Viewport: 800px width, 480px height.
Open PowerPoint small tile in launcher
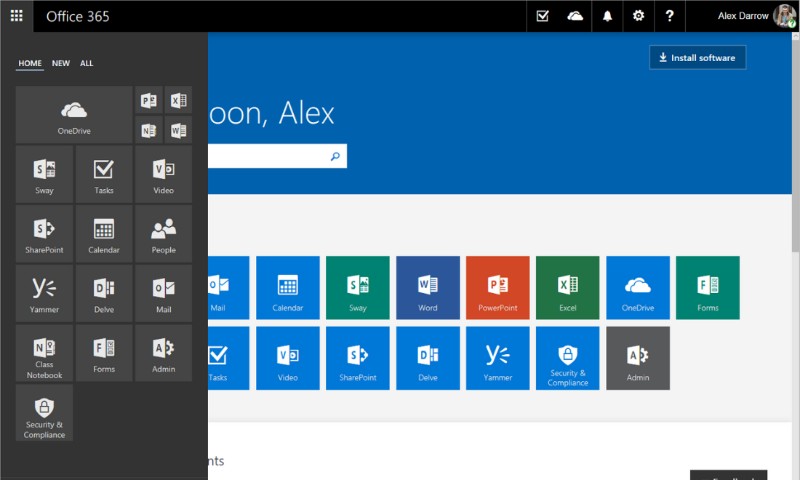tap(148, 100)
